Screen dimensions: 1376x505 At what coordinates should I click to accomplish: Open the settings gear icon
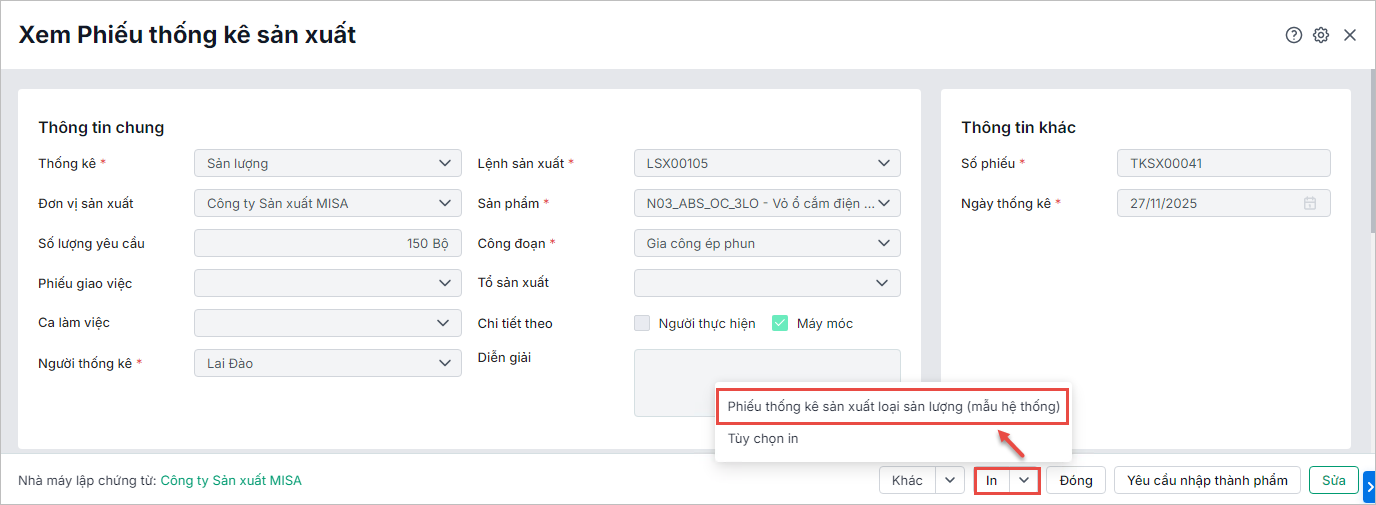(x=1321, y=35)
